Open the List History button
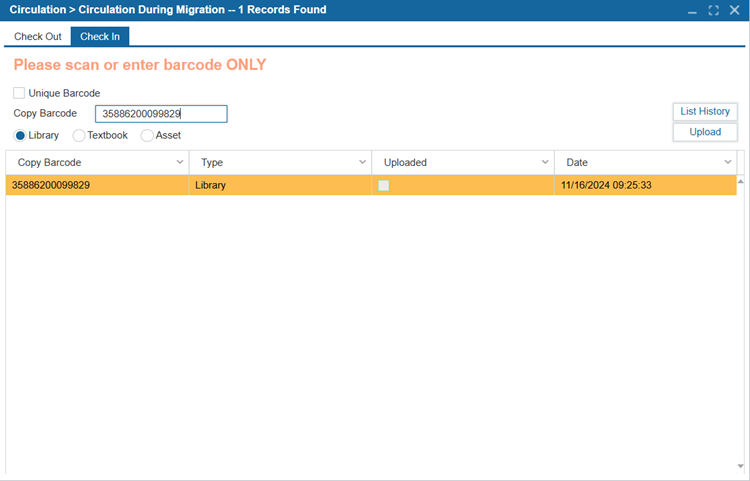Screen dimensions: 750x481 point(705,111)
